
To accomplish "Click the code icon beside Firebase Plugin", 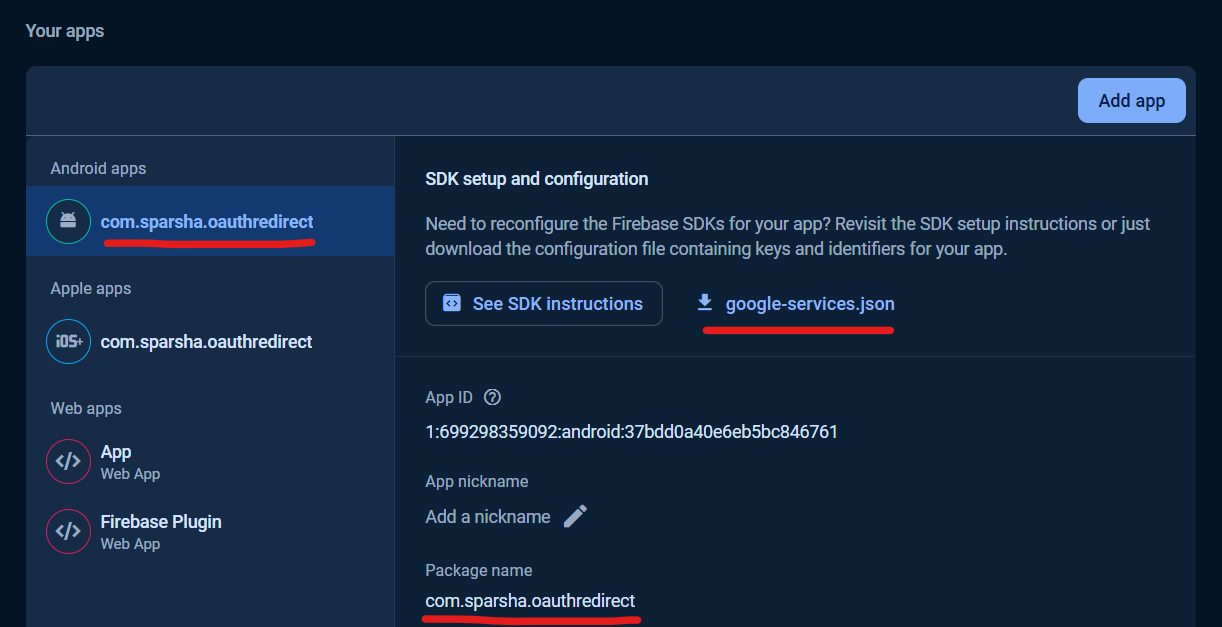I will (x=68, y=532).
